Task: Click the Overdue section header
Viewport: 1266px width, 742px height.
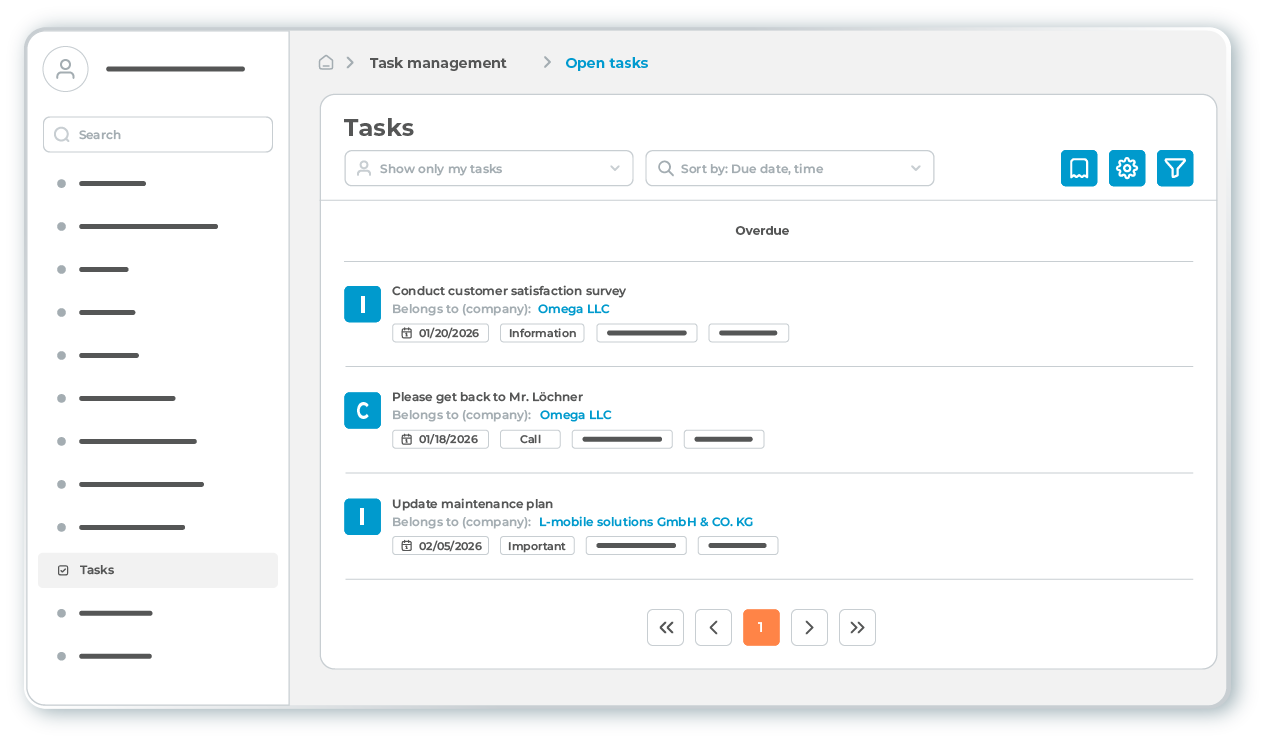Action: 762,231
